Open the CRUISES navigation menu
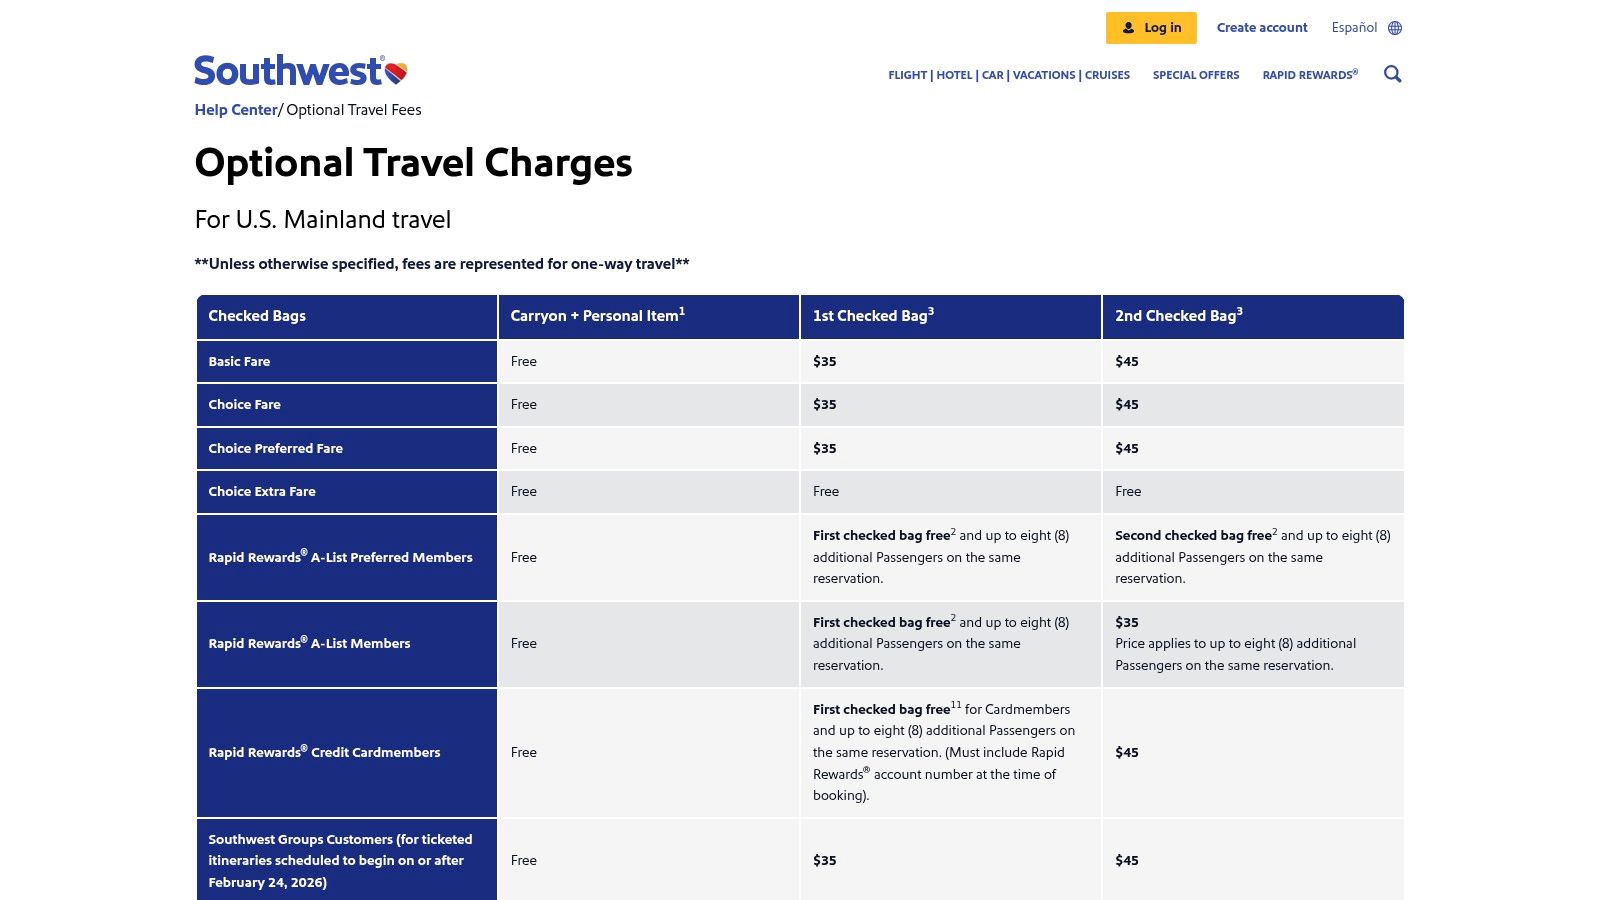This screenshot has height=900, width=1600. [x=1107, y=74]
